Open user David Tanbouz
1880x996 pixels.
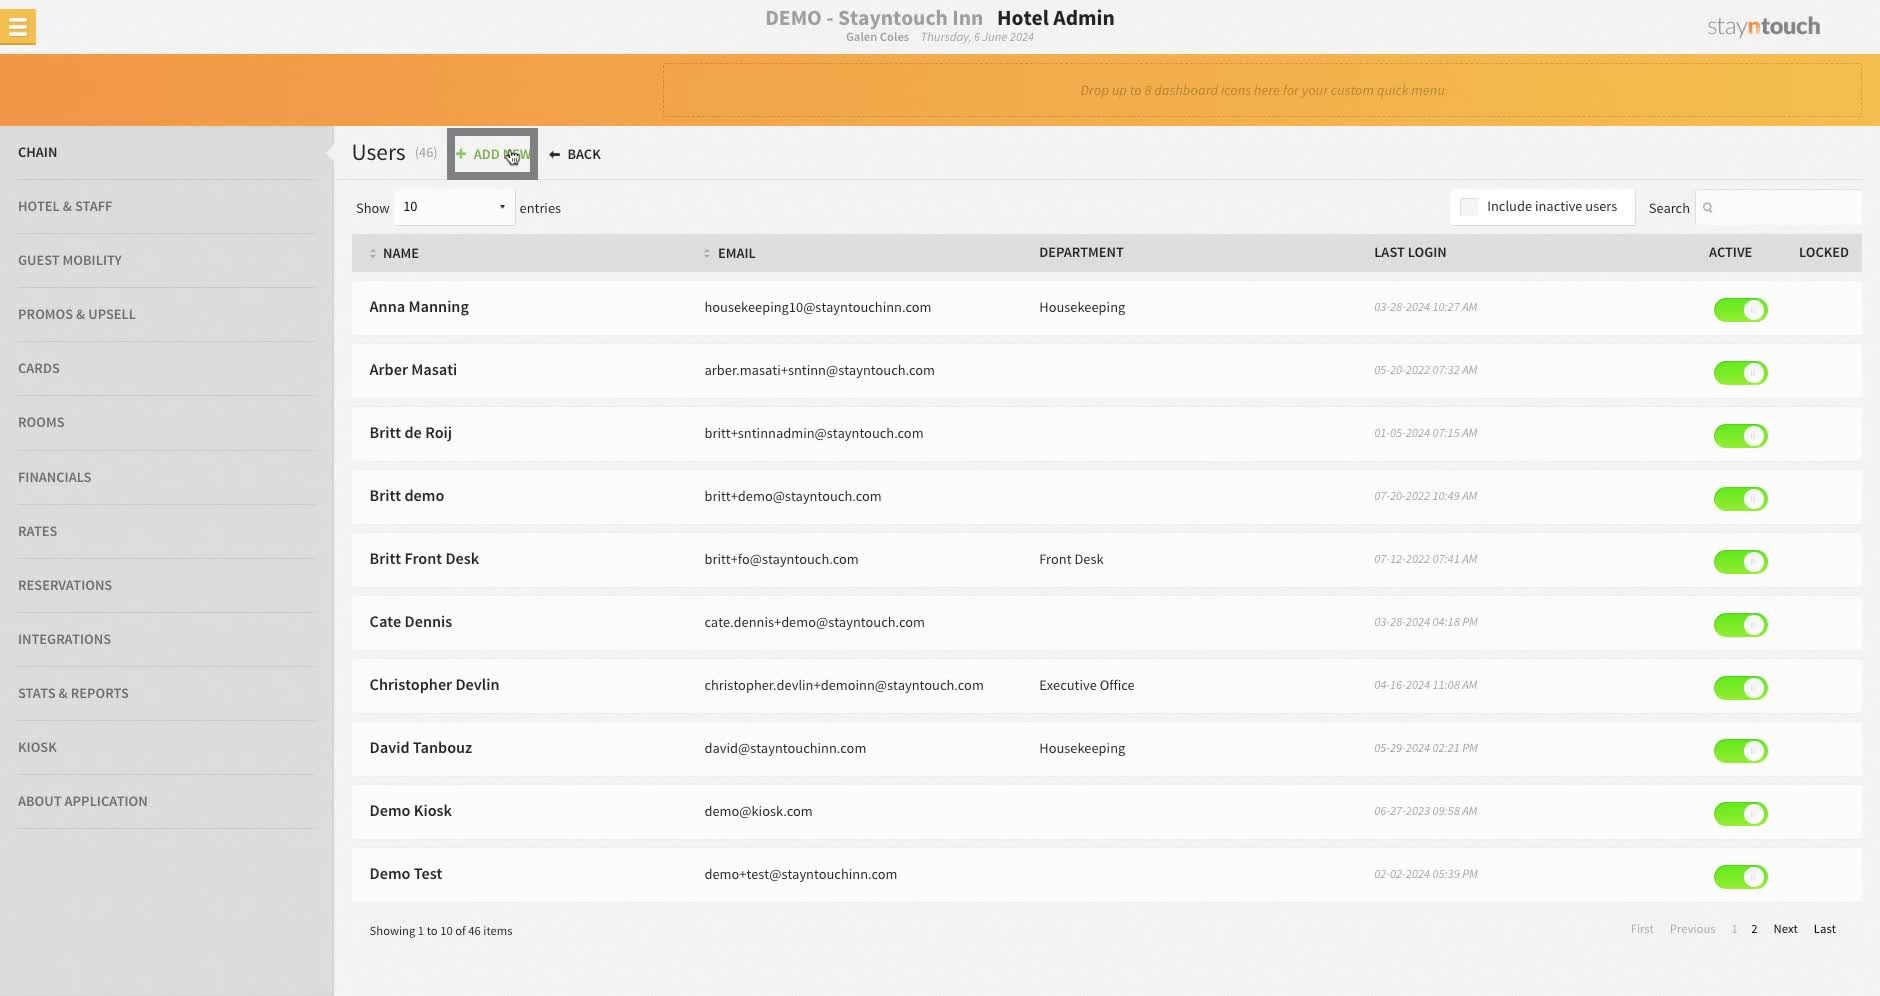421,748
